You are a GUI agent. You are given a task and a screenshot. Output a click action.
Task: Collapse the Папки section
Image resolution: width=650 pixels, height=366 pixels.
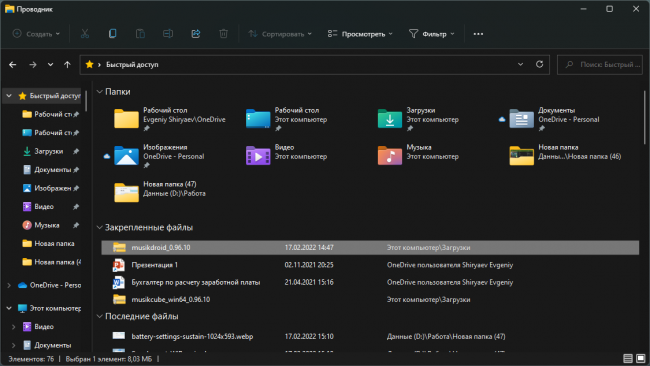click(x=99, y=92)
